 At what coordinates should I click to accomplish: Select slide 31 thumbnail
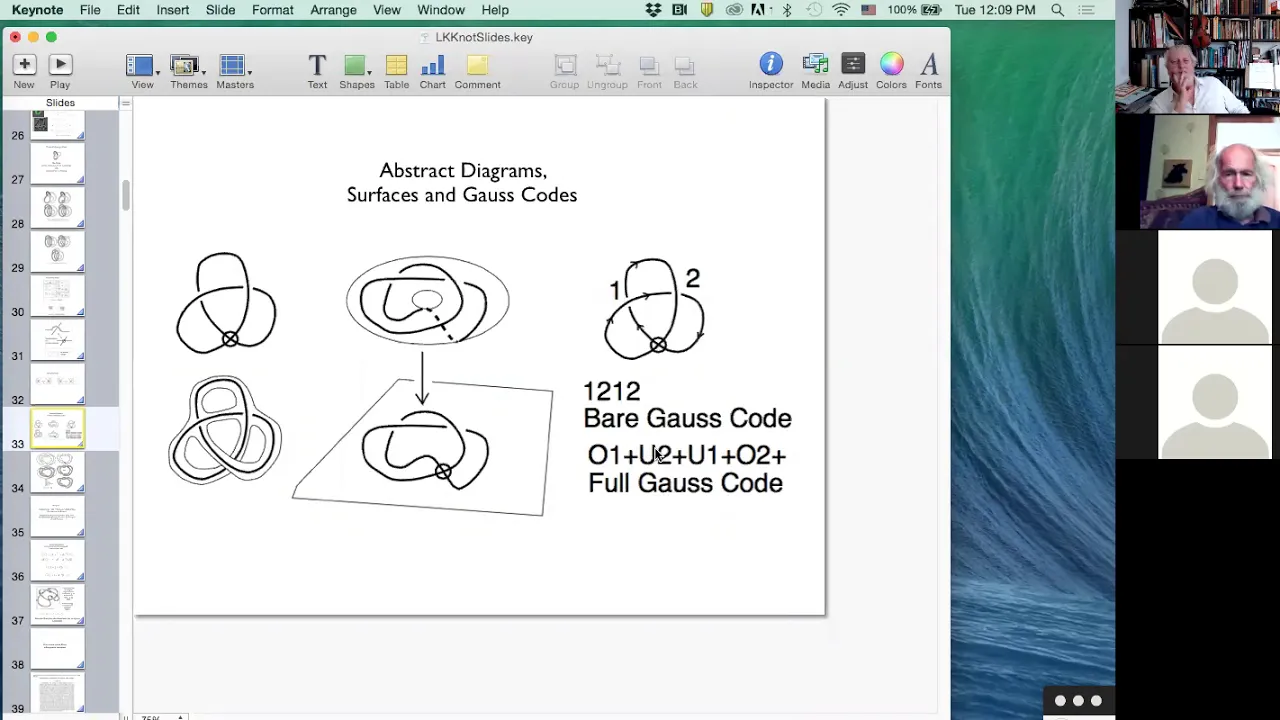pyautogui.click(x=57, y=339)
